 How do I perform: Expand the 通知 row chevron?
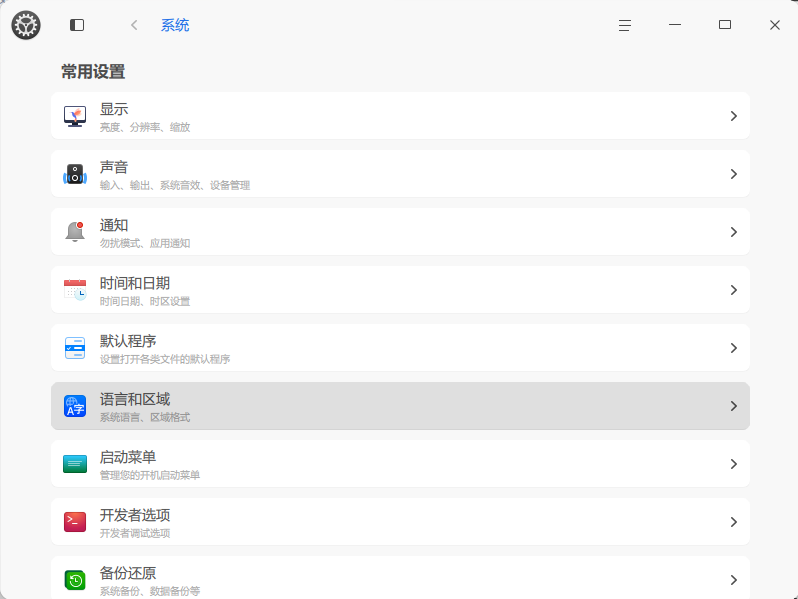(x=733, y=232)
